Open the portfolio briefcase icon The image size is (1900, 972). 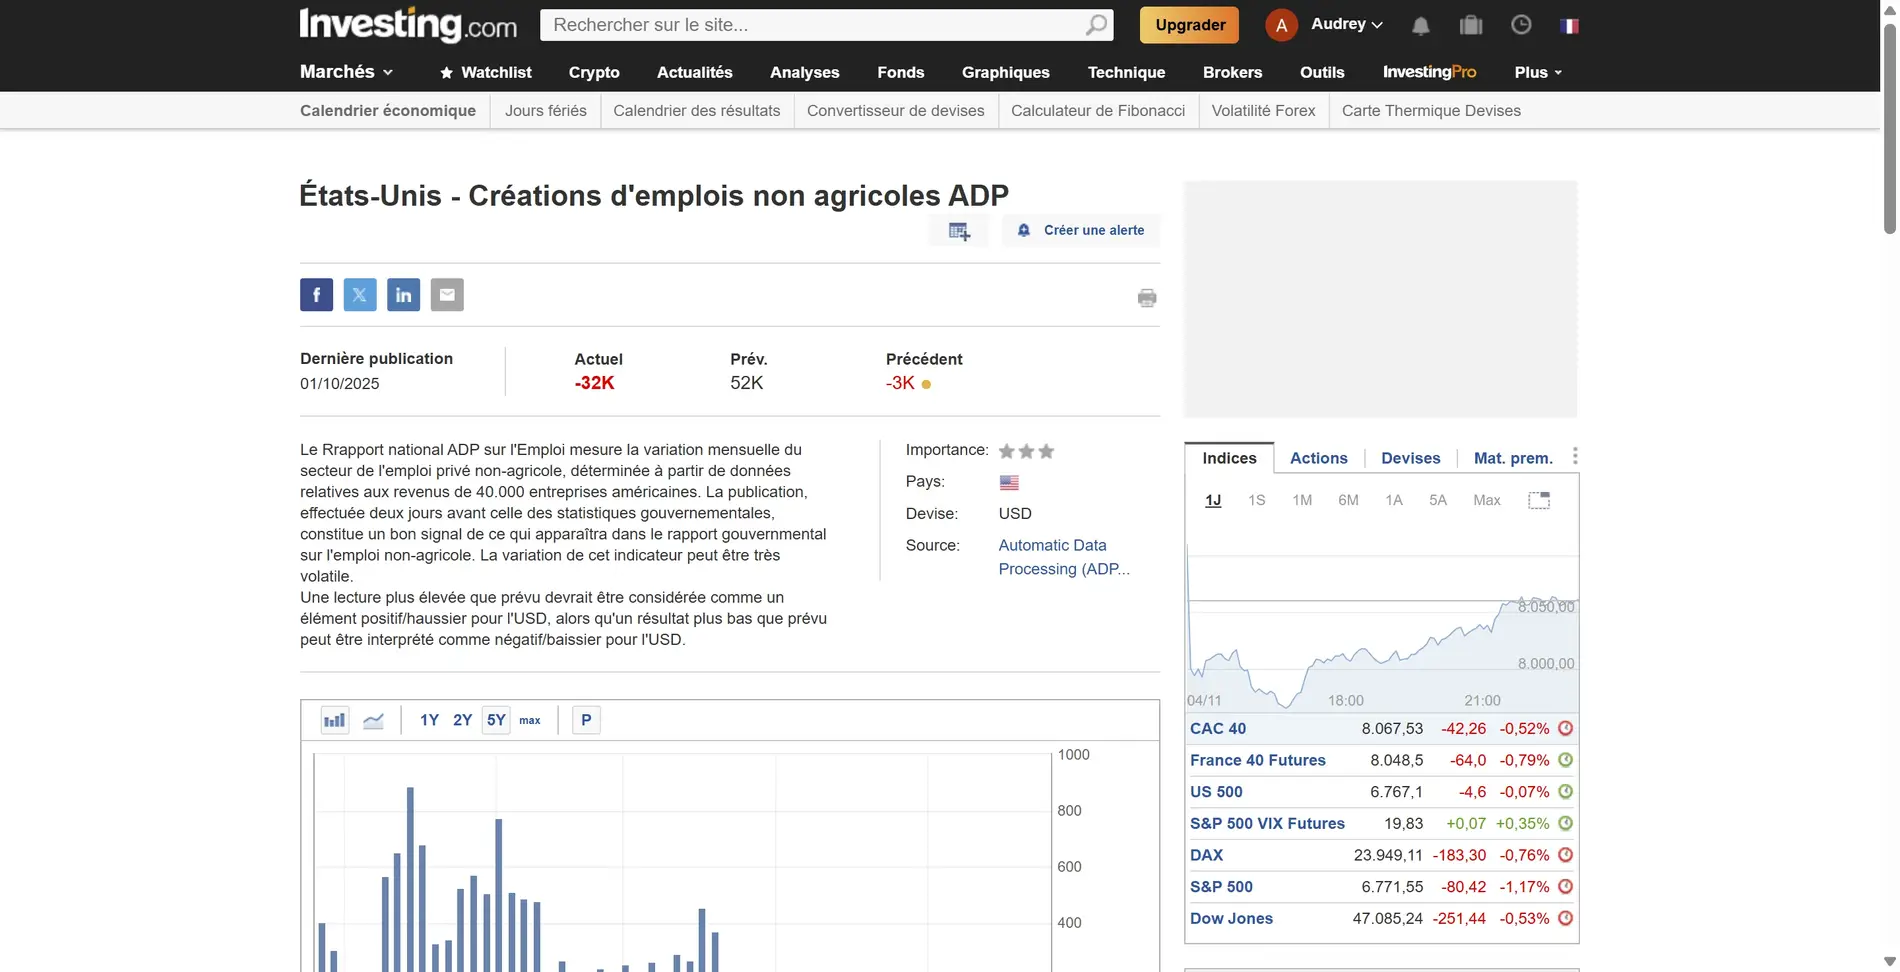[x=1471, y=24]
